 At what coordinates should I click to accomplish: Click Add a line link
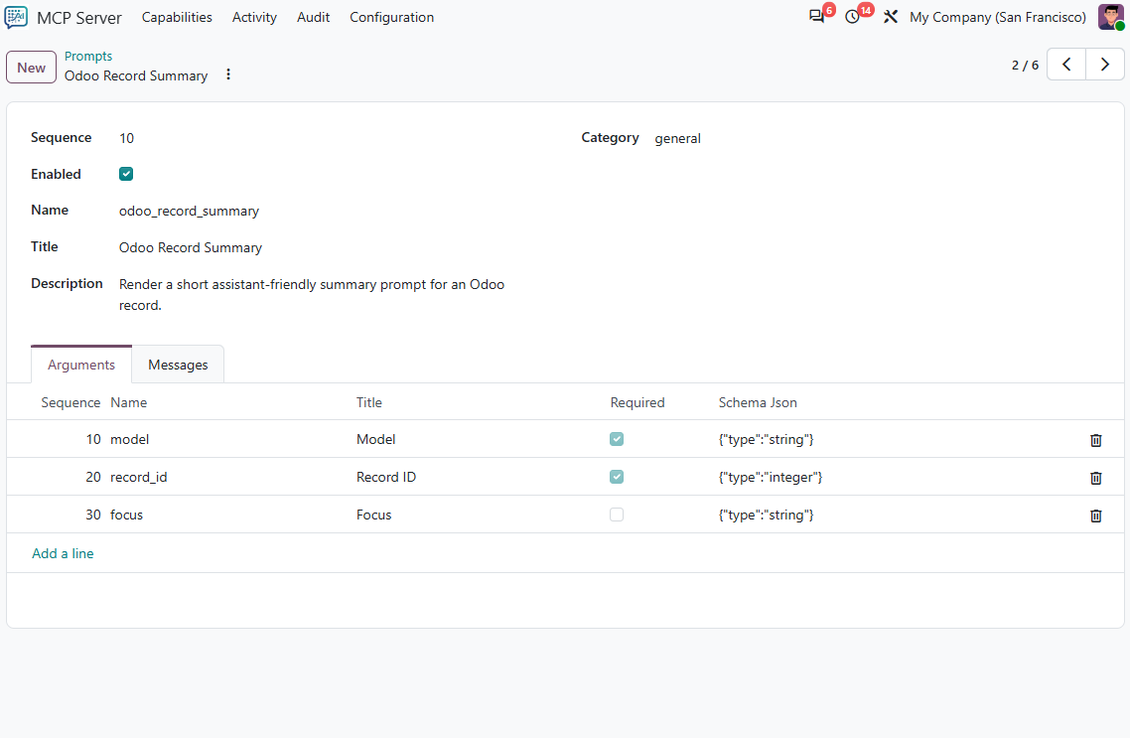pos(63,554)
